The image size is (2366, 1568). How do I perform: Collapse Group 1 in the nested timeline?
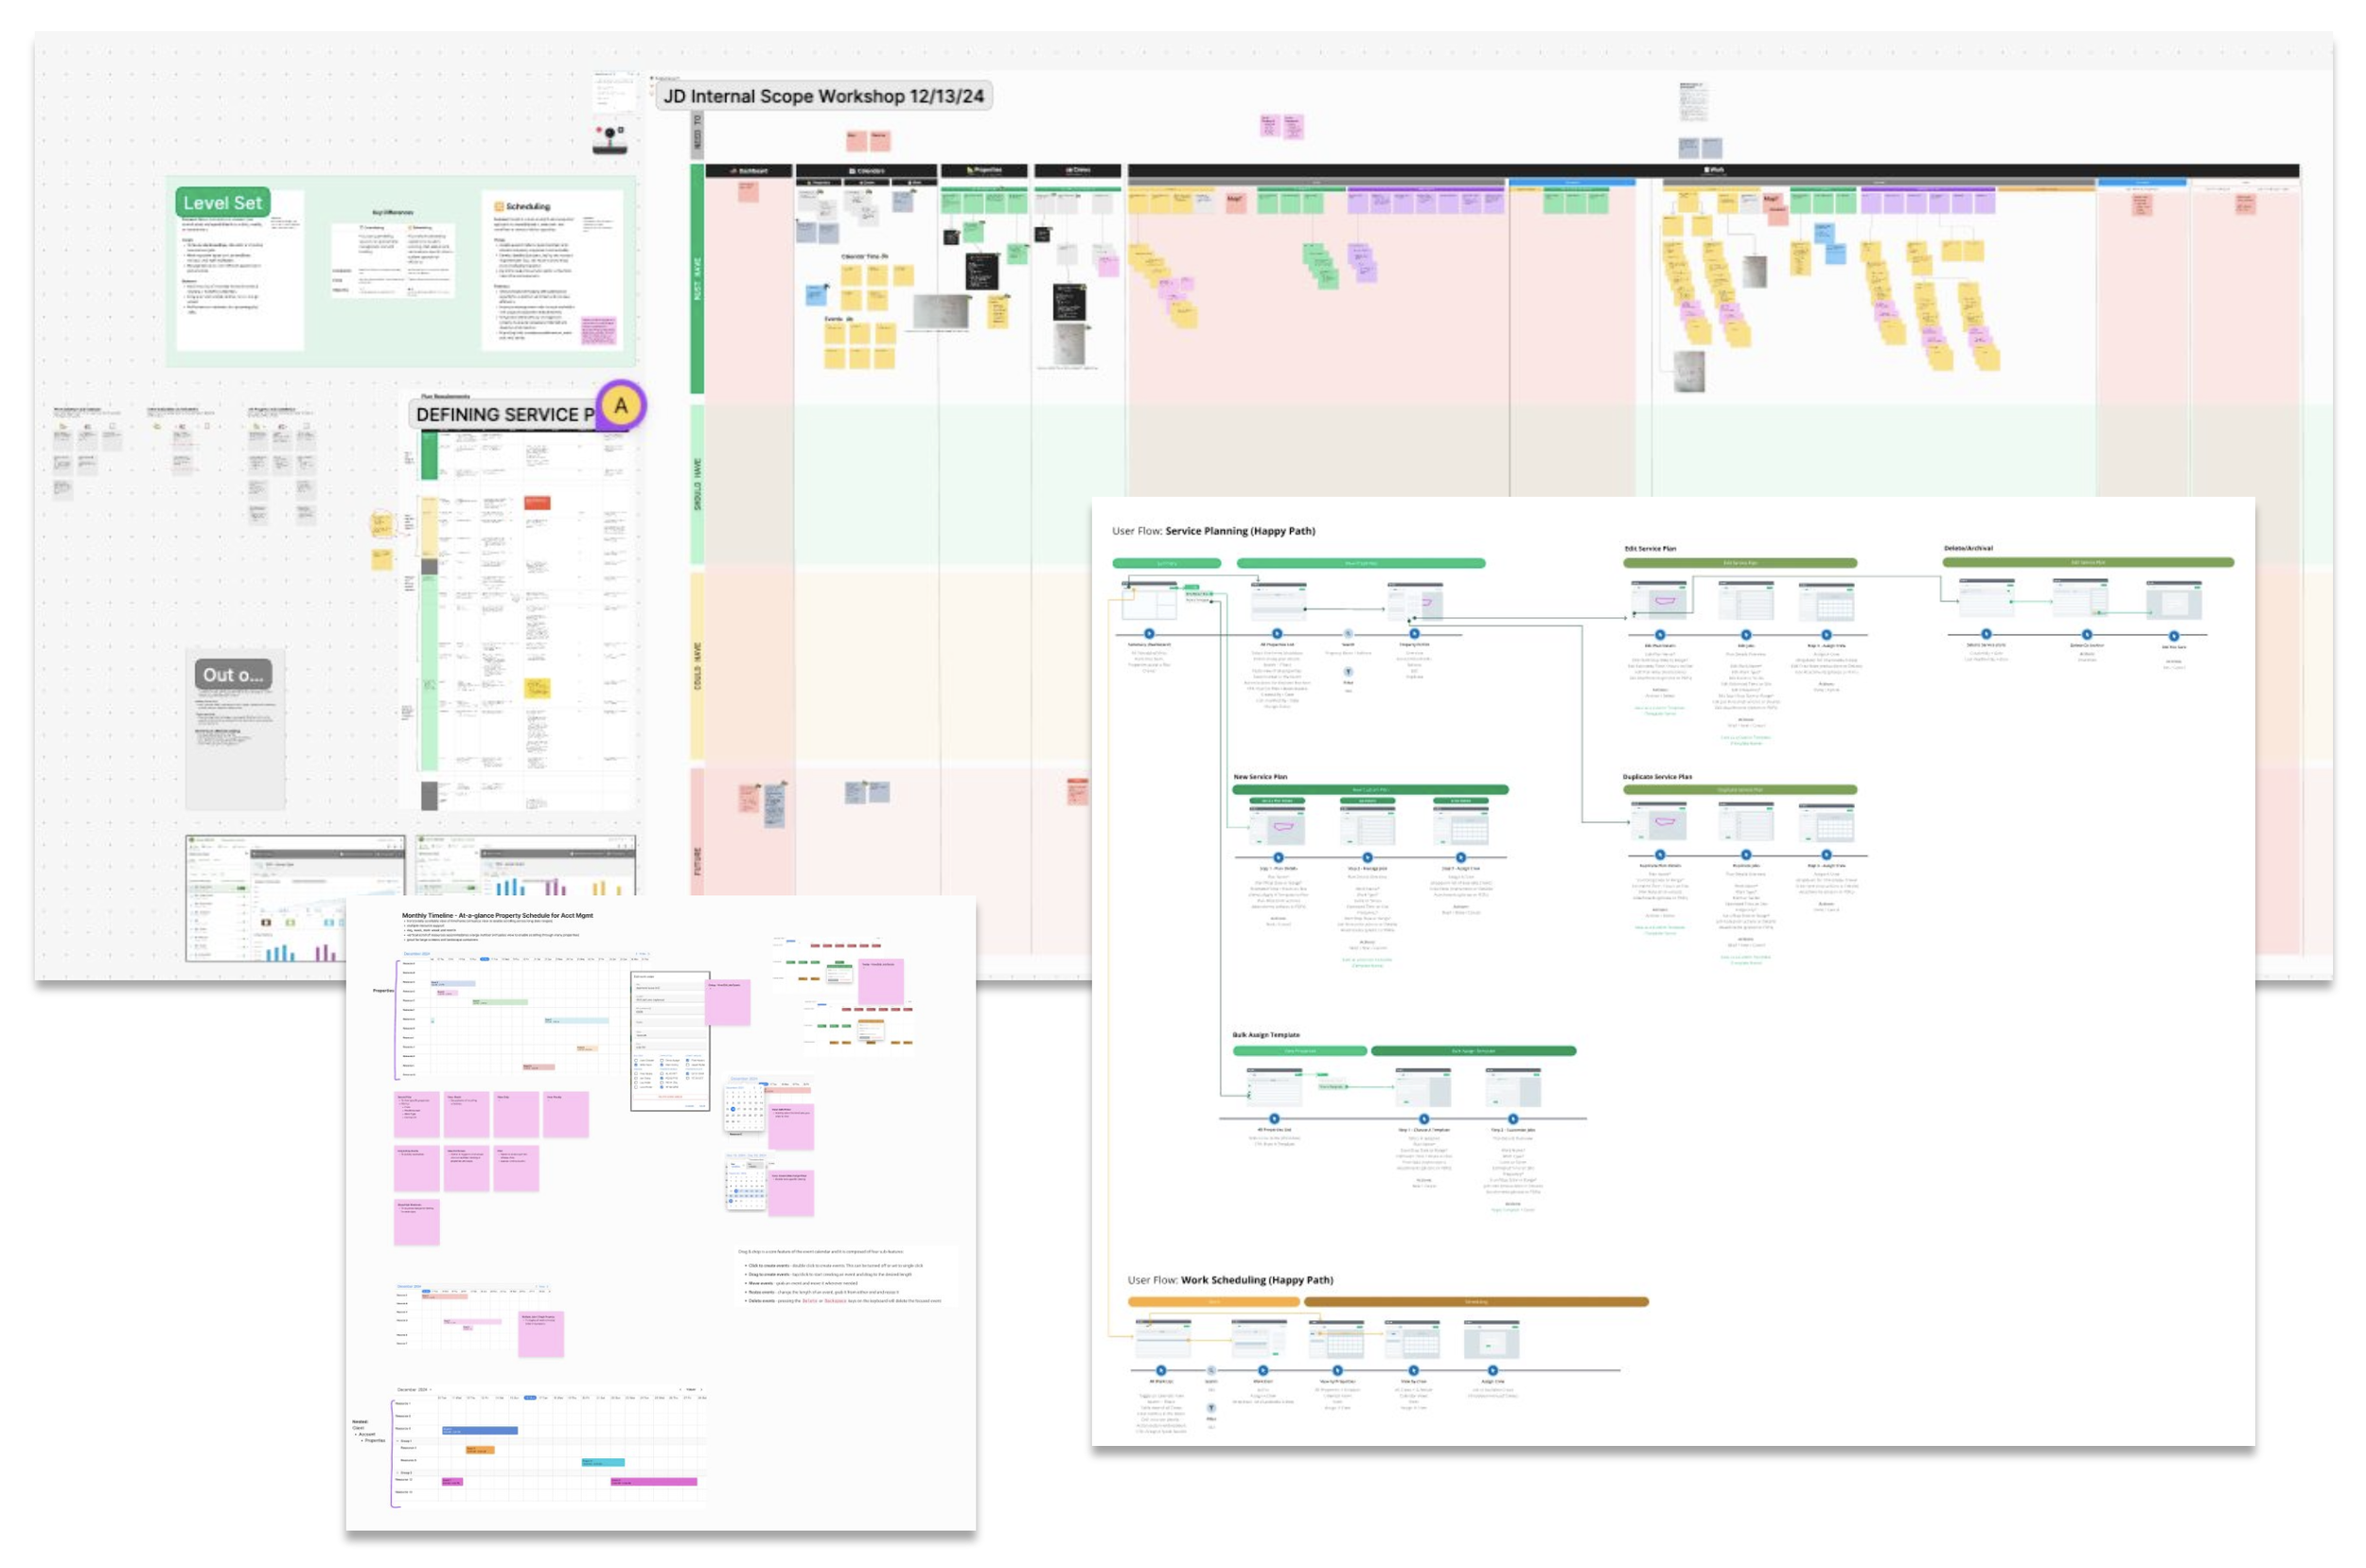tap(399, 1441)
